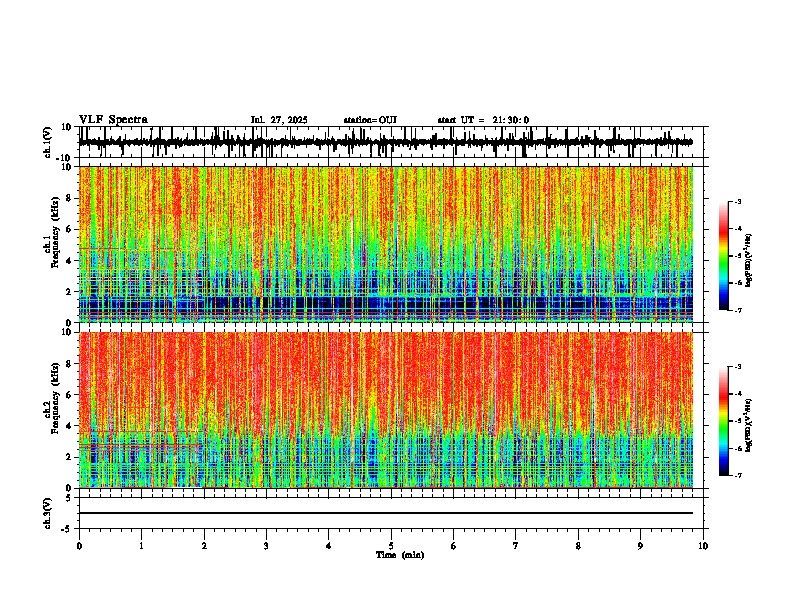Image resolution: width=792 pixels, height=612 pixels.
Task: Click the ch.1 spectrogram color scale bar
Action: click(724, 256)
